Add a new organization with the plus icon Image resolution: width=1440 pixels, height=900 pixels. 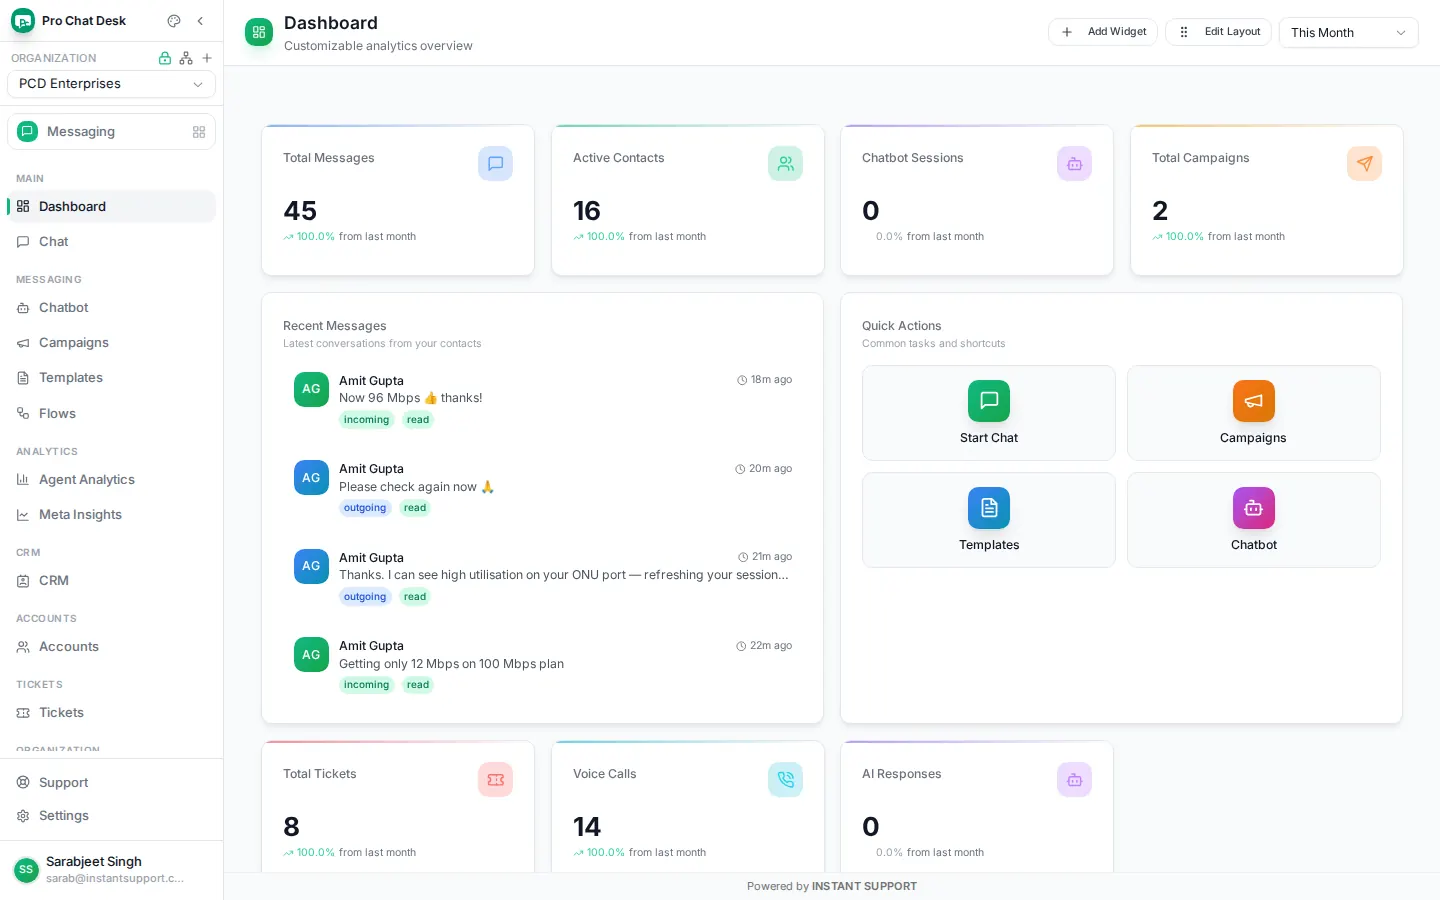pyautogui.click(x=207, y=58)
